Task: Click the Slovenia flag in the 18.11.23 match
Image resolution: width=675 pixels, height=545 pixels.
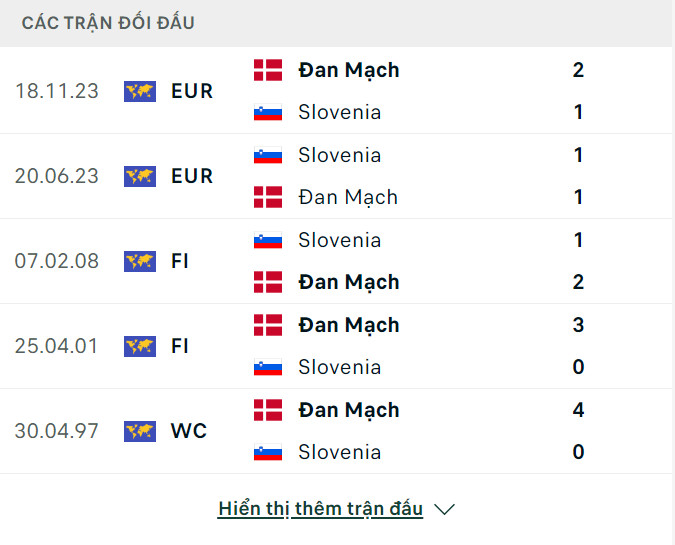Action: [x=267, y=112]
